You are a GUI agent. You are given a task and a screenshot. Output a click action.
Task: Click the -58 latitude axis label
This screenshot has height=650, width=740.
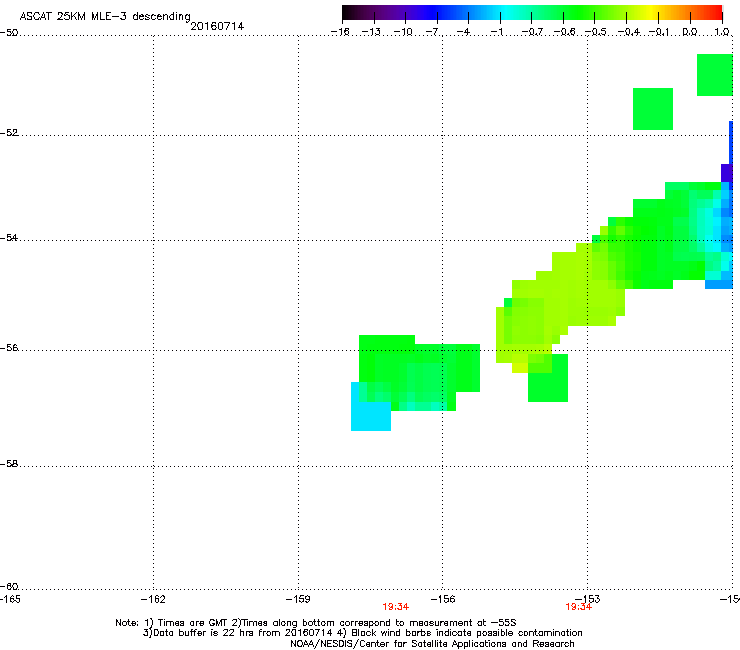pyautogui.click(x=9, y=464)
